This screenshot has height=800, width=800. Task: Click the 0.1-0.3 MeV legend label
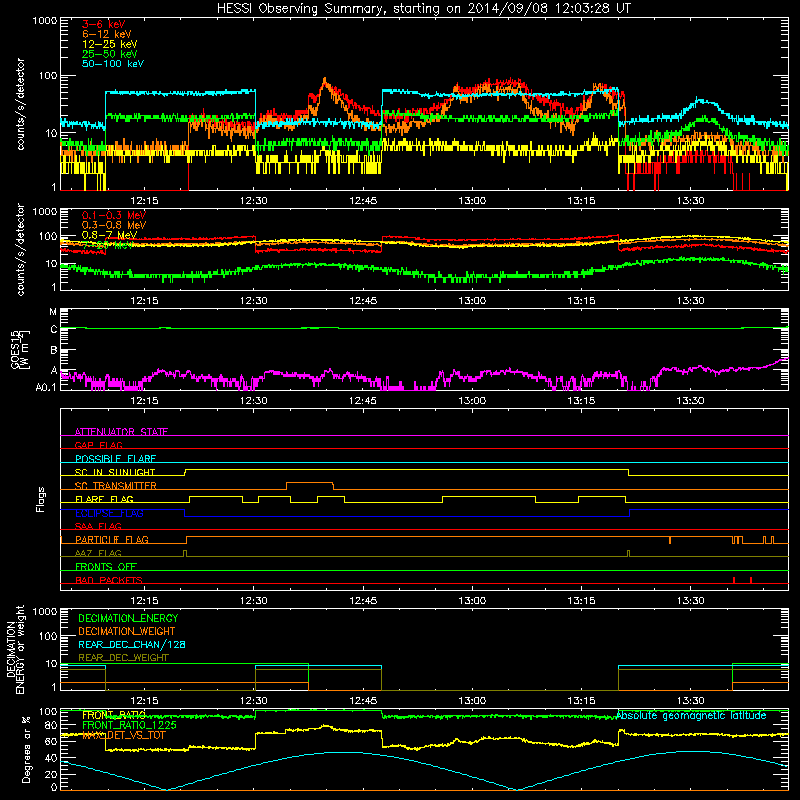114,215
